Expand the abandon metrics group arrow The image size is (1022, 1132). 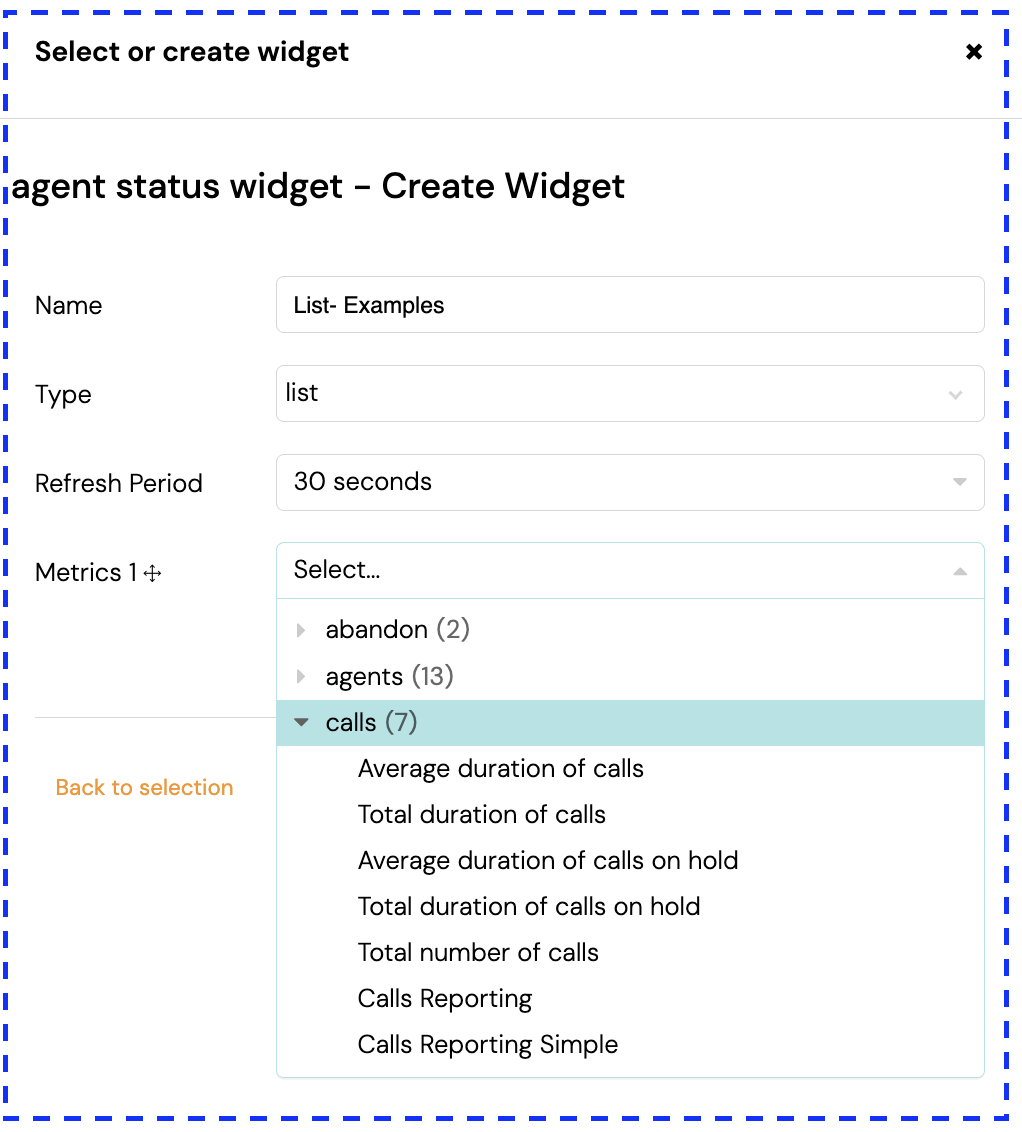(301, 630)
